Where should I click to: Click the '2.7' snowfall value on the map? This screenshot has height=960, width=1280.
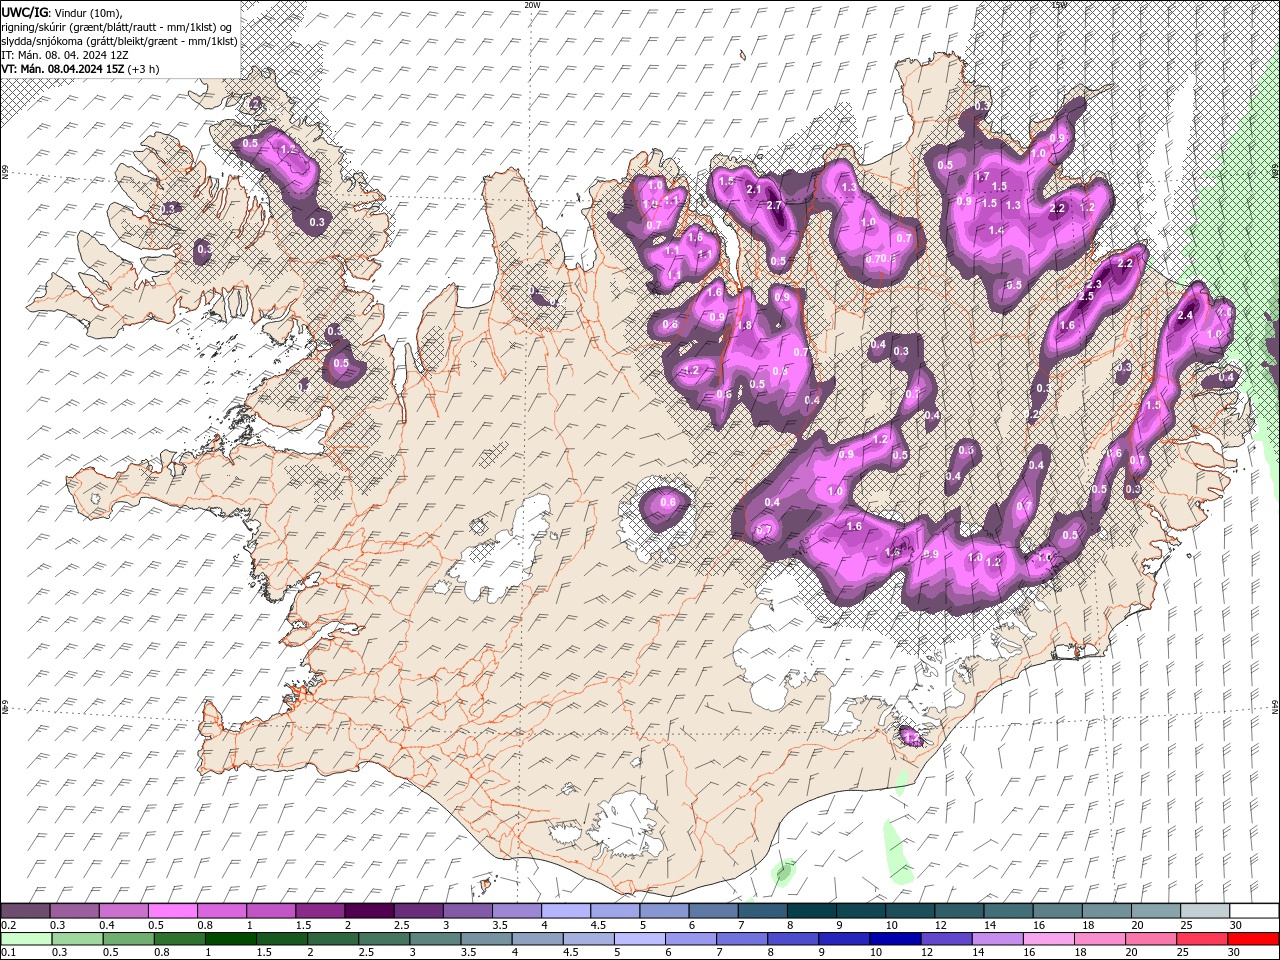point(773,205)
